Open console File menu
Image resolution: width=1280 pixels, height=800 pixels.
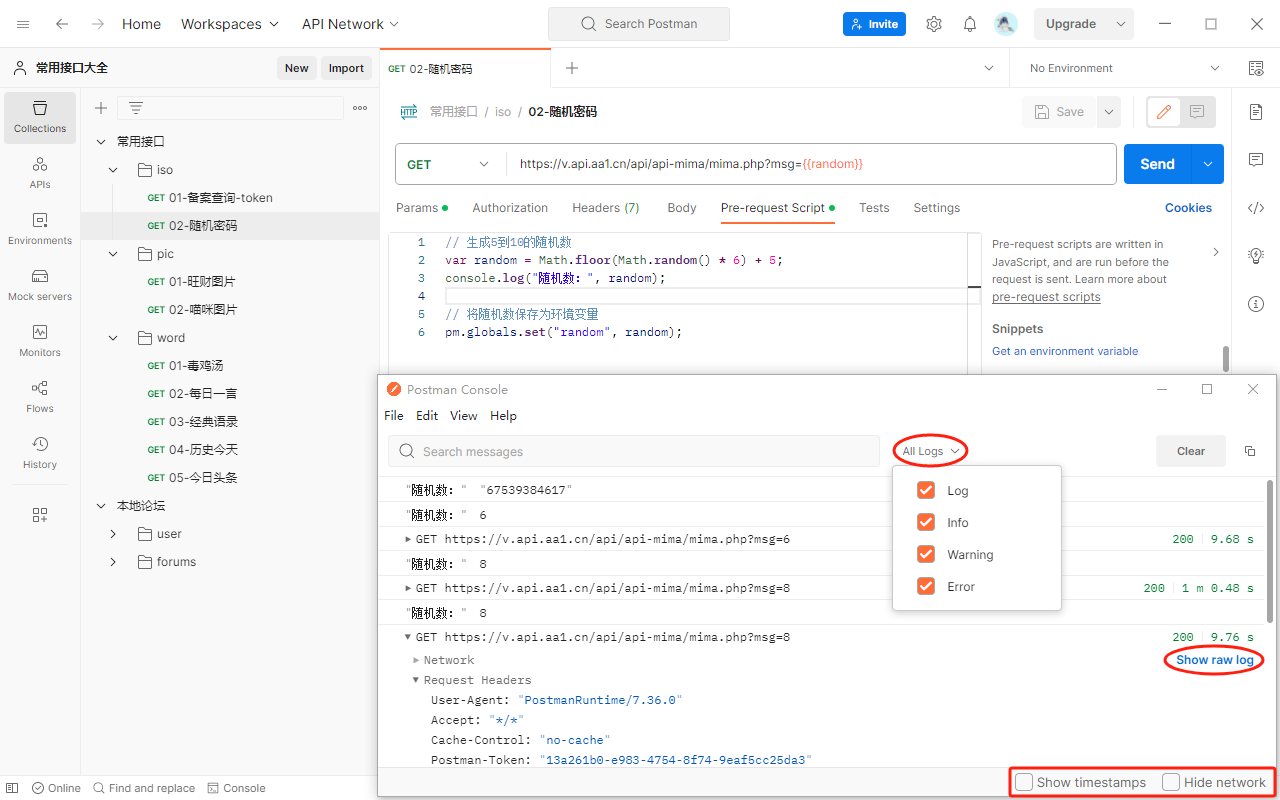[x=394, y=415]
